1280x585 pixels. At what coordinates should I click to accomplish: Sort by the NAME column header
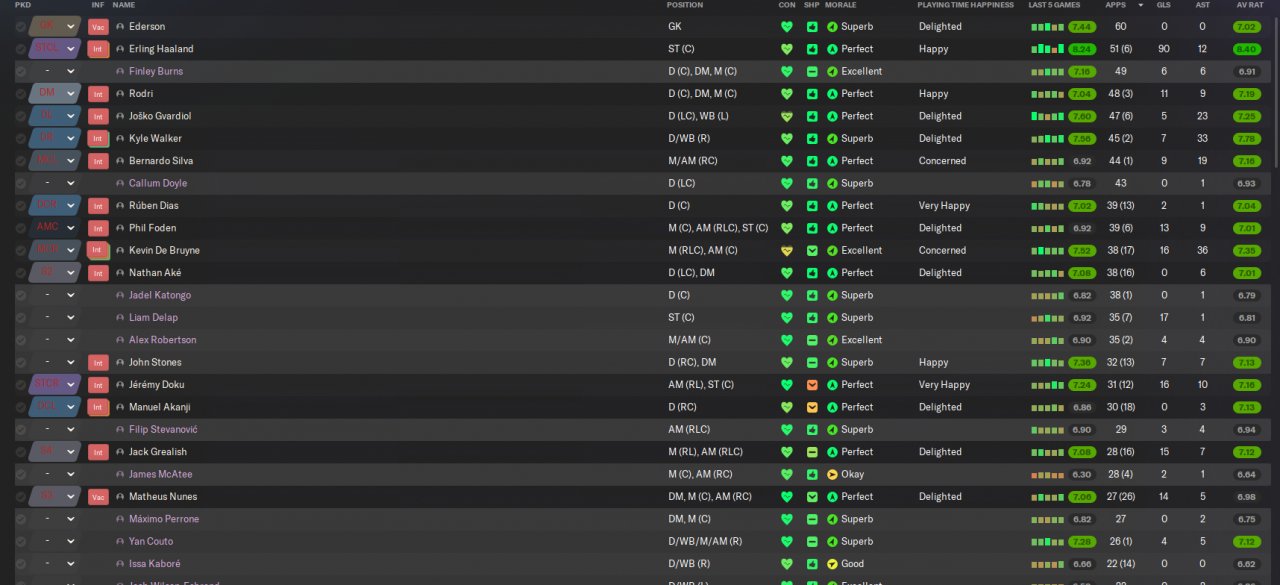coord(124,5)
